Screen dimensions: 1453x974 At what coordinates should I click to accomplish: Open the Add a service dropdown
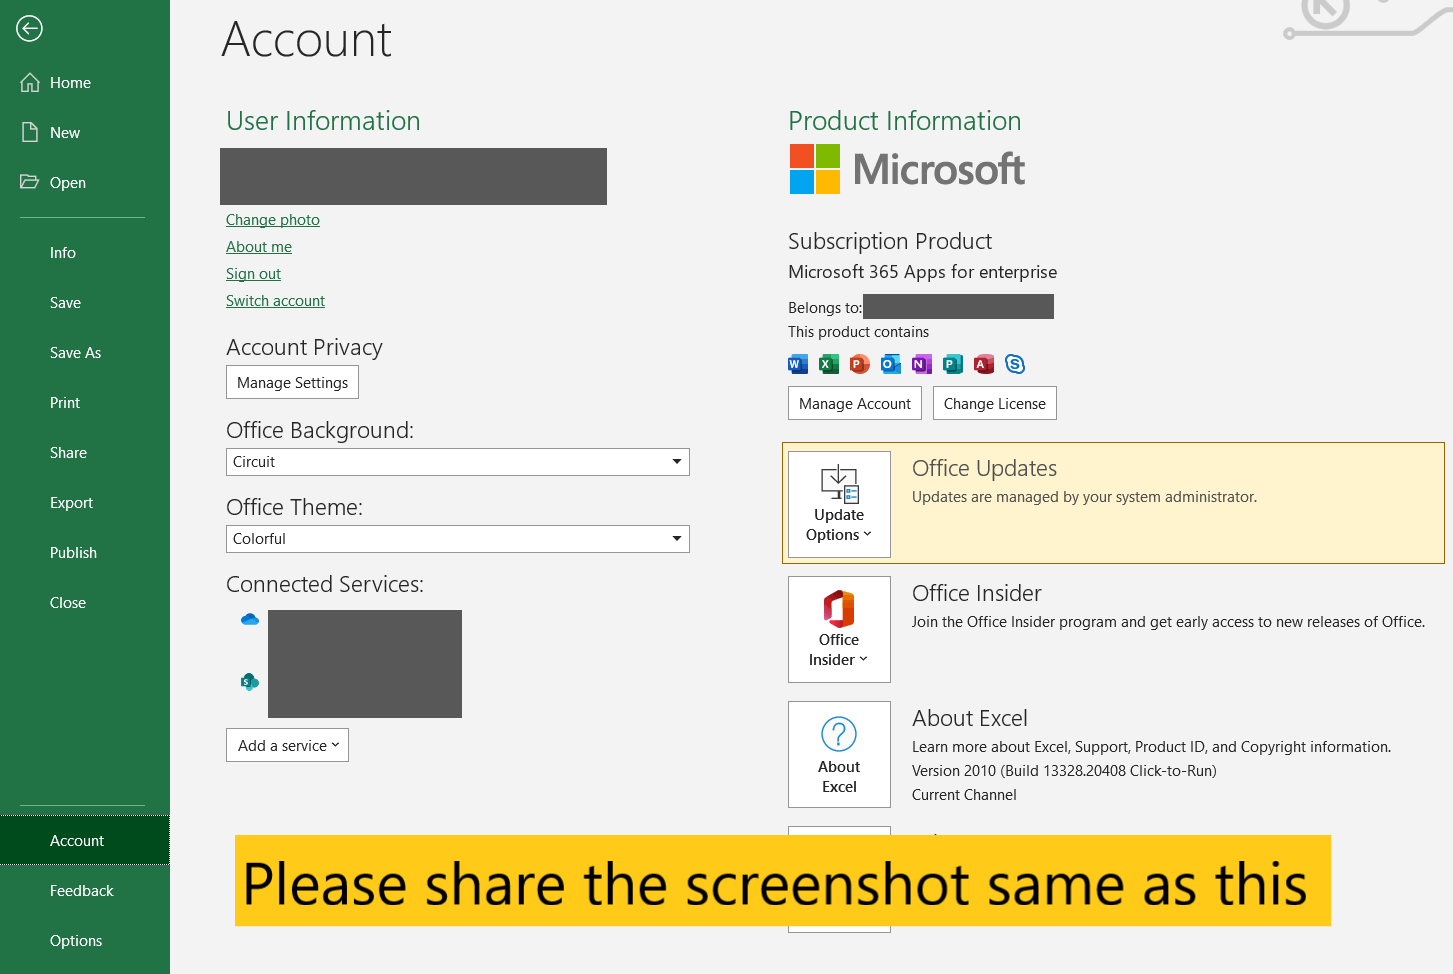tap(287, 745)
